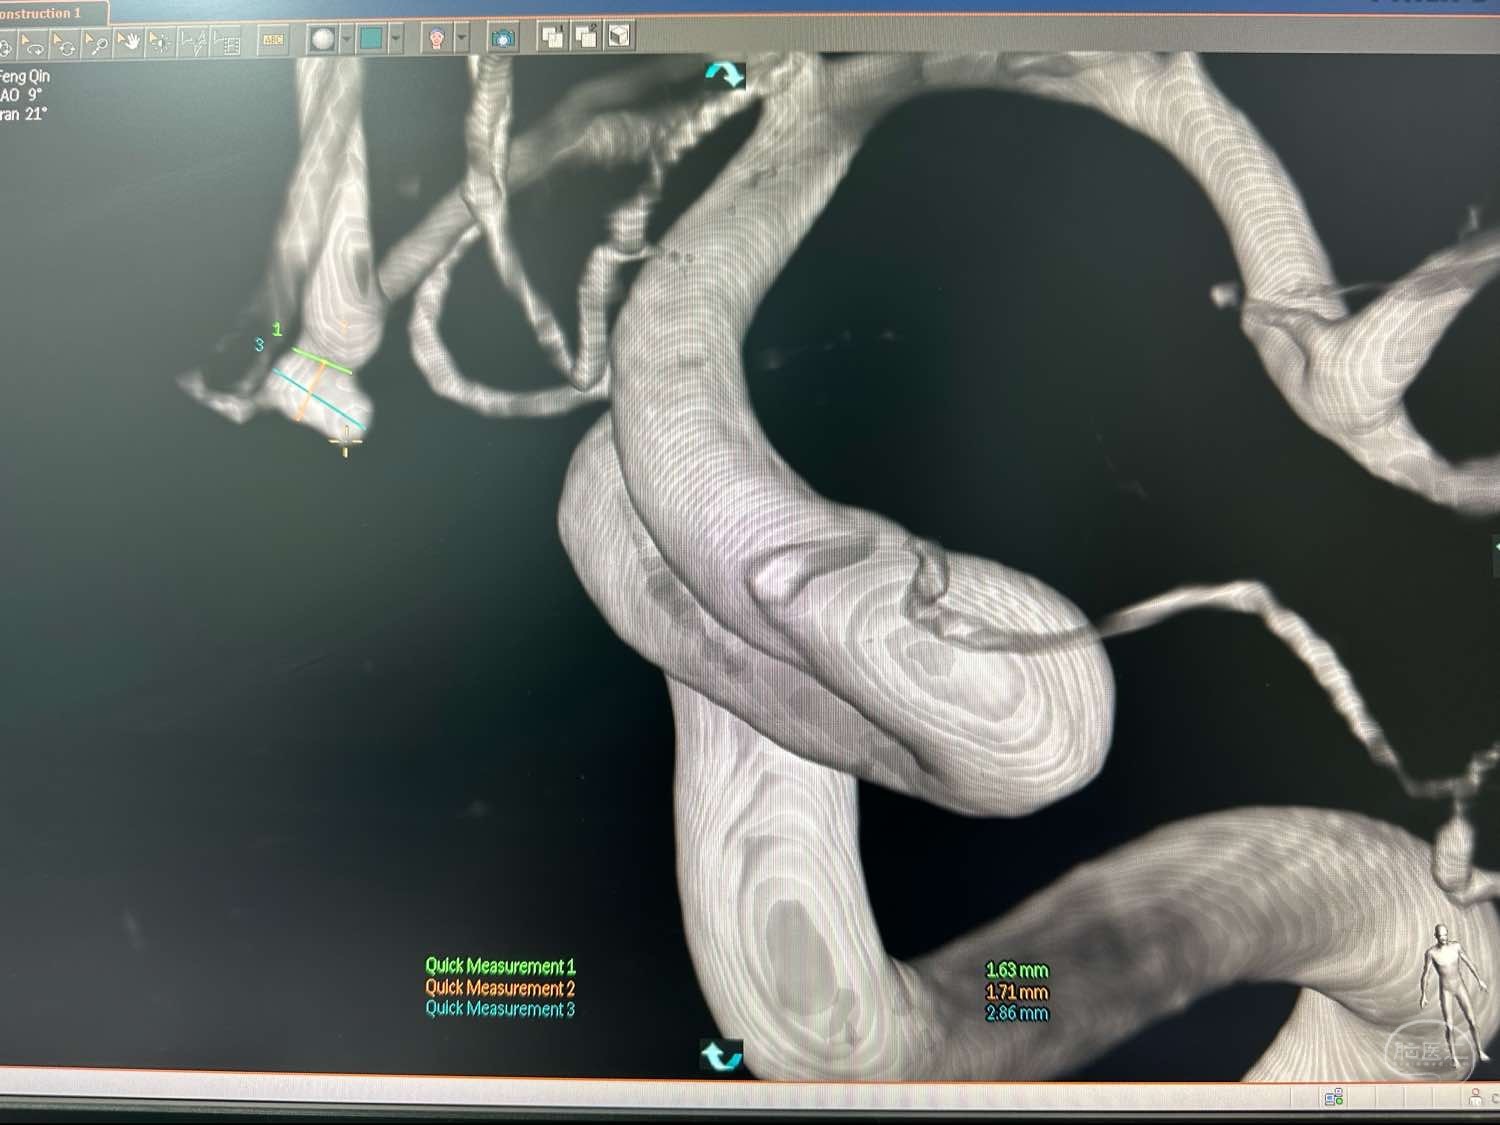
Task: Select the zoom magnifier tool
Action: point(96,43)
